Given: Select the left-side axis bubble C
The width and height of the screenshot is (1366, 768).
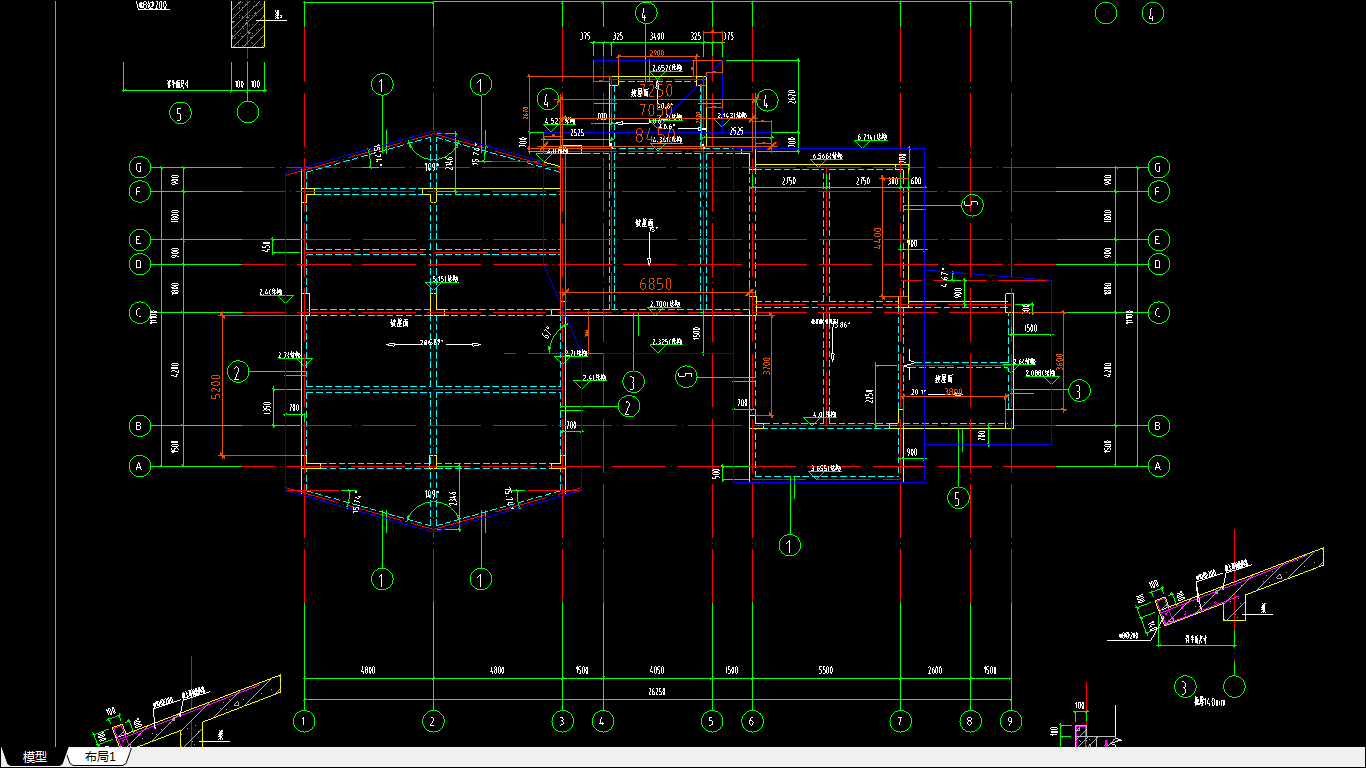Looking at the screenshot, I should point(141,313).
